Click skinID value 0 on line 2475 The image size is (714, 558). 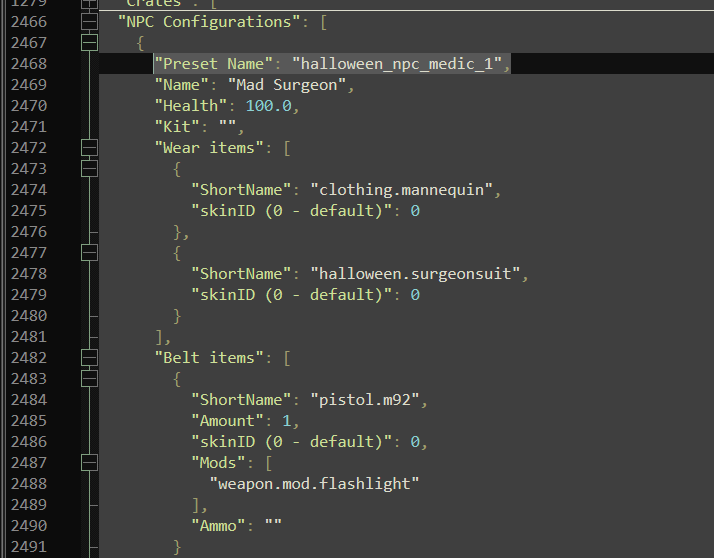click(x=415, y=211)
